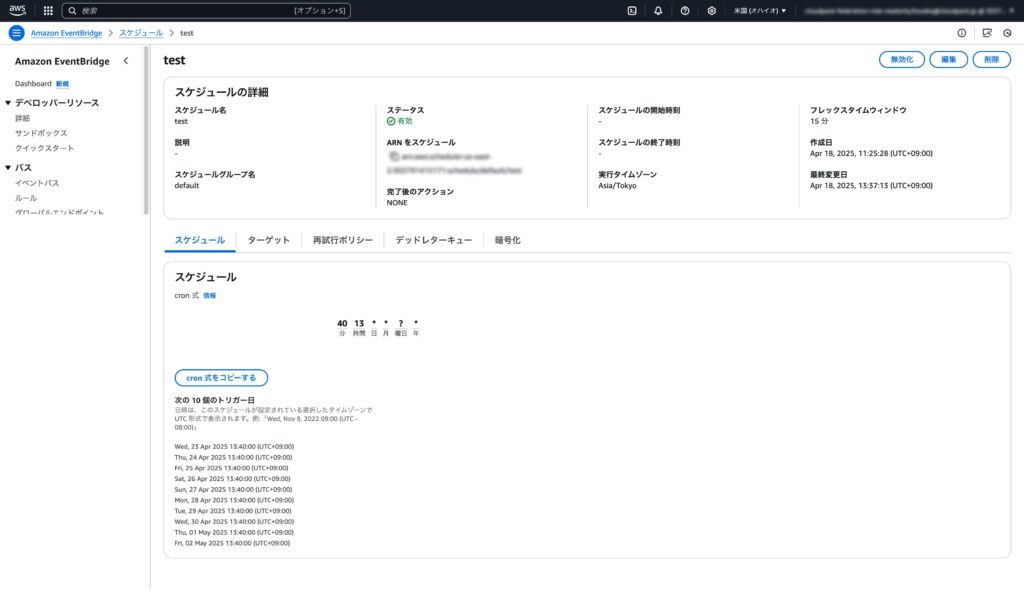Open the AWS home logo

point(18,10)
